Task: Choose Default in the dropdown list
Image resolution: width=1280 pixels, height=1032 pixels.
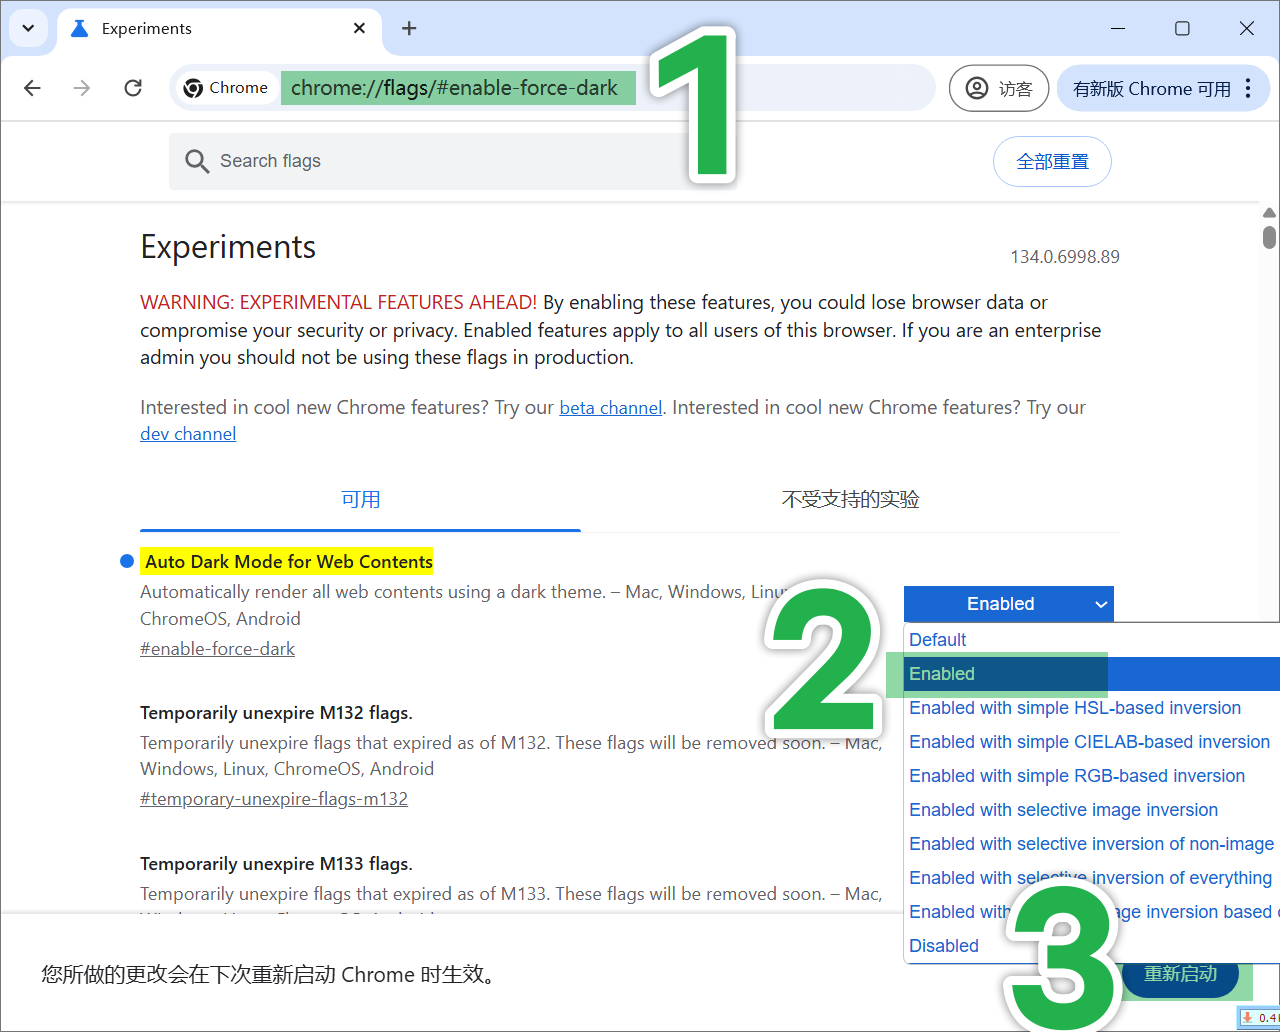Action: (1092, 640)
